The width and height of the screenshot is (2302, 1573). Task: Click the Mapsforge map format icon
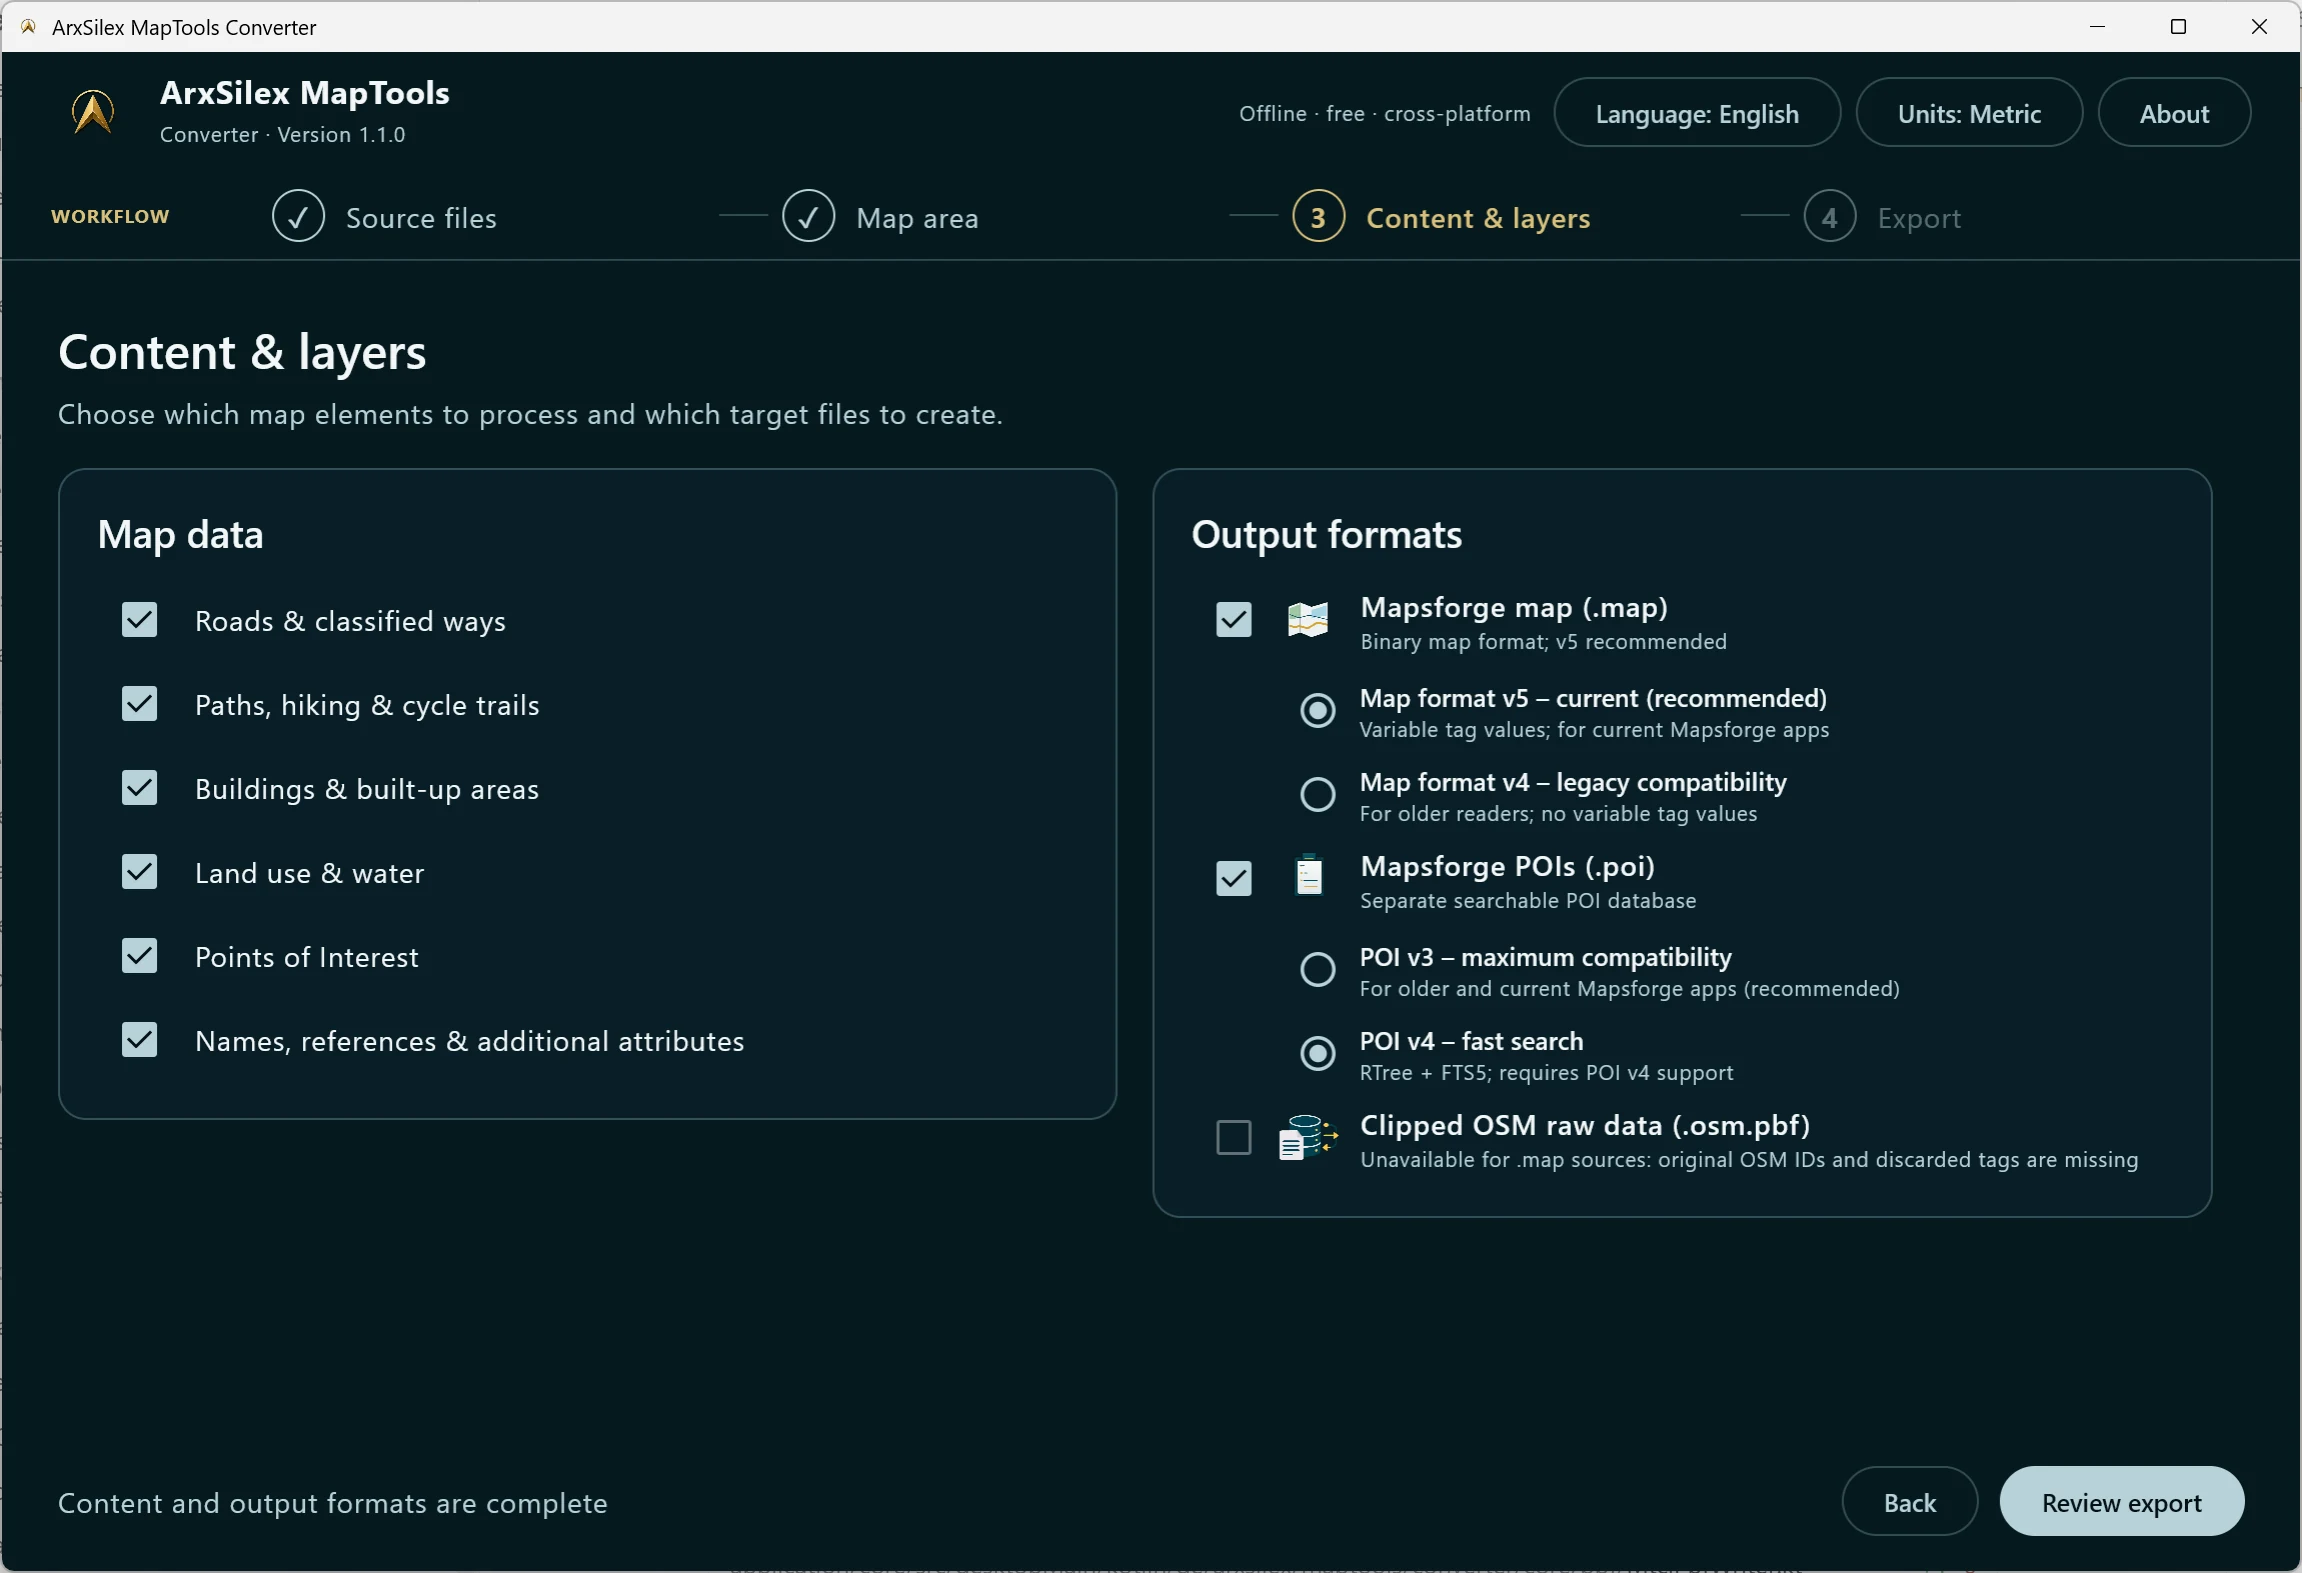click(x=1307, y=620)
